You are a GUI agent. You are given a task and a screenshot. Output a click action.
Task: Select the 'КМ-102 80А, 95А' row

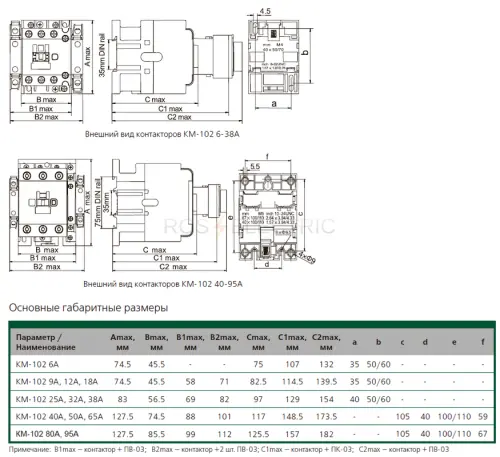(252, 434)
